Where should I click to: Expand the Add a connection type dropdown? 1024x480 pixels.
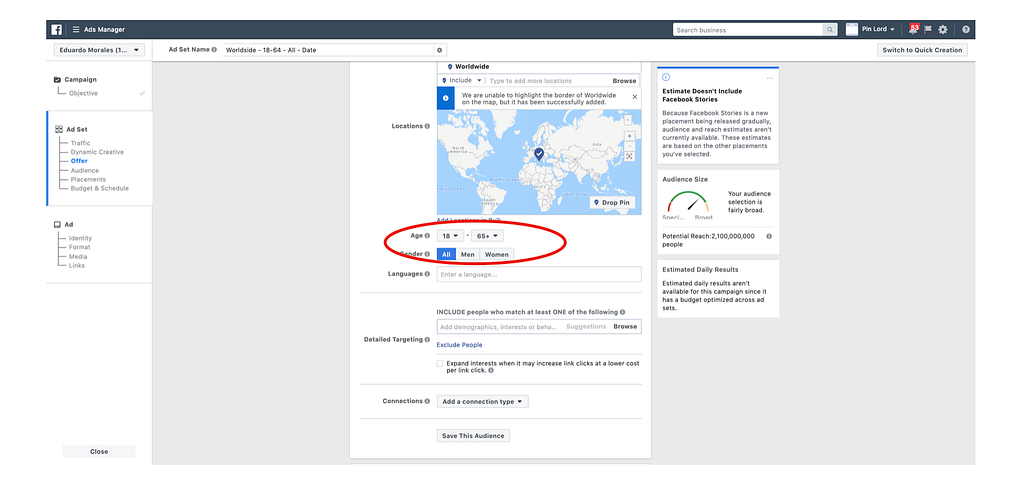click(x=483, y=401)
